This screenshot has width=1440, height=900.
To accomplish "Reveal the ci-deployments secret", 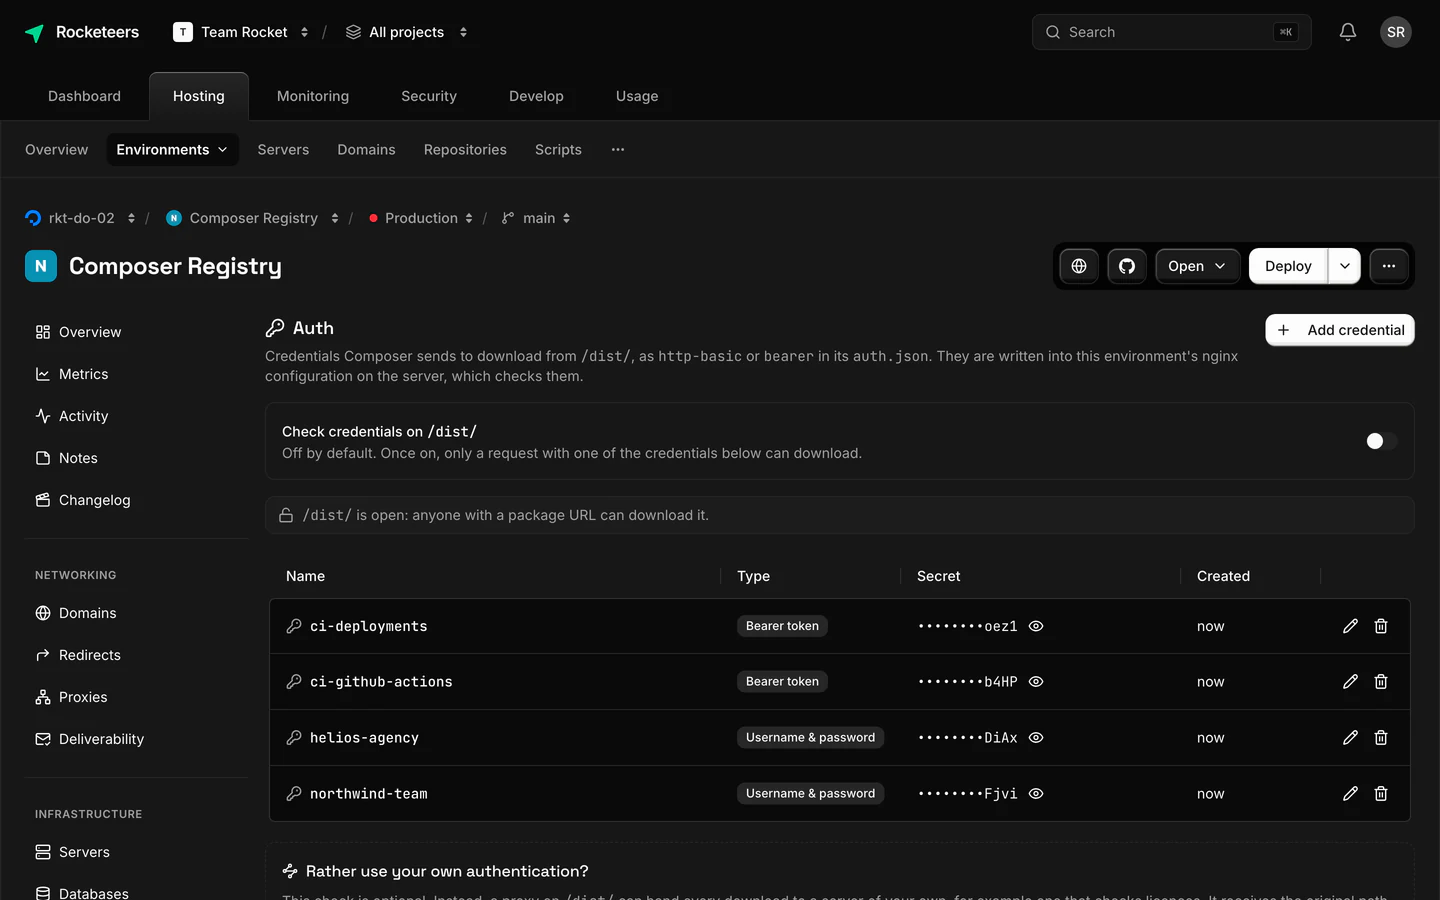I will coord(1036,626).
